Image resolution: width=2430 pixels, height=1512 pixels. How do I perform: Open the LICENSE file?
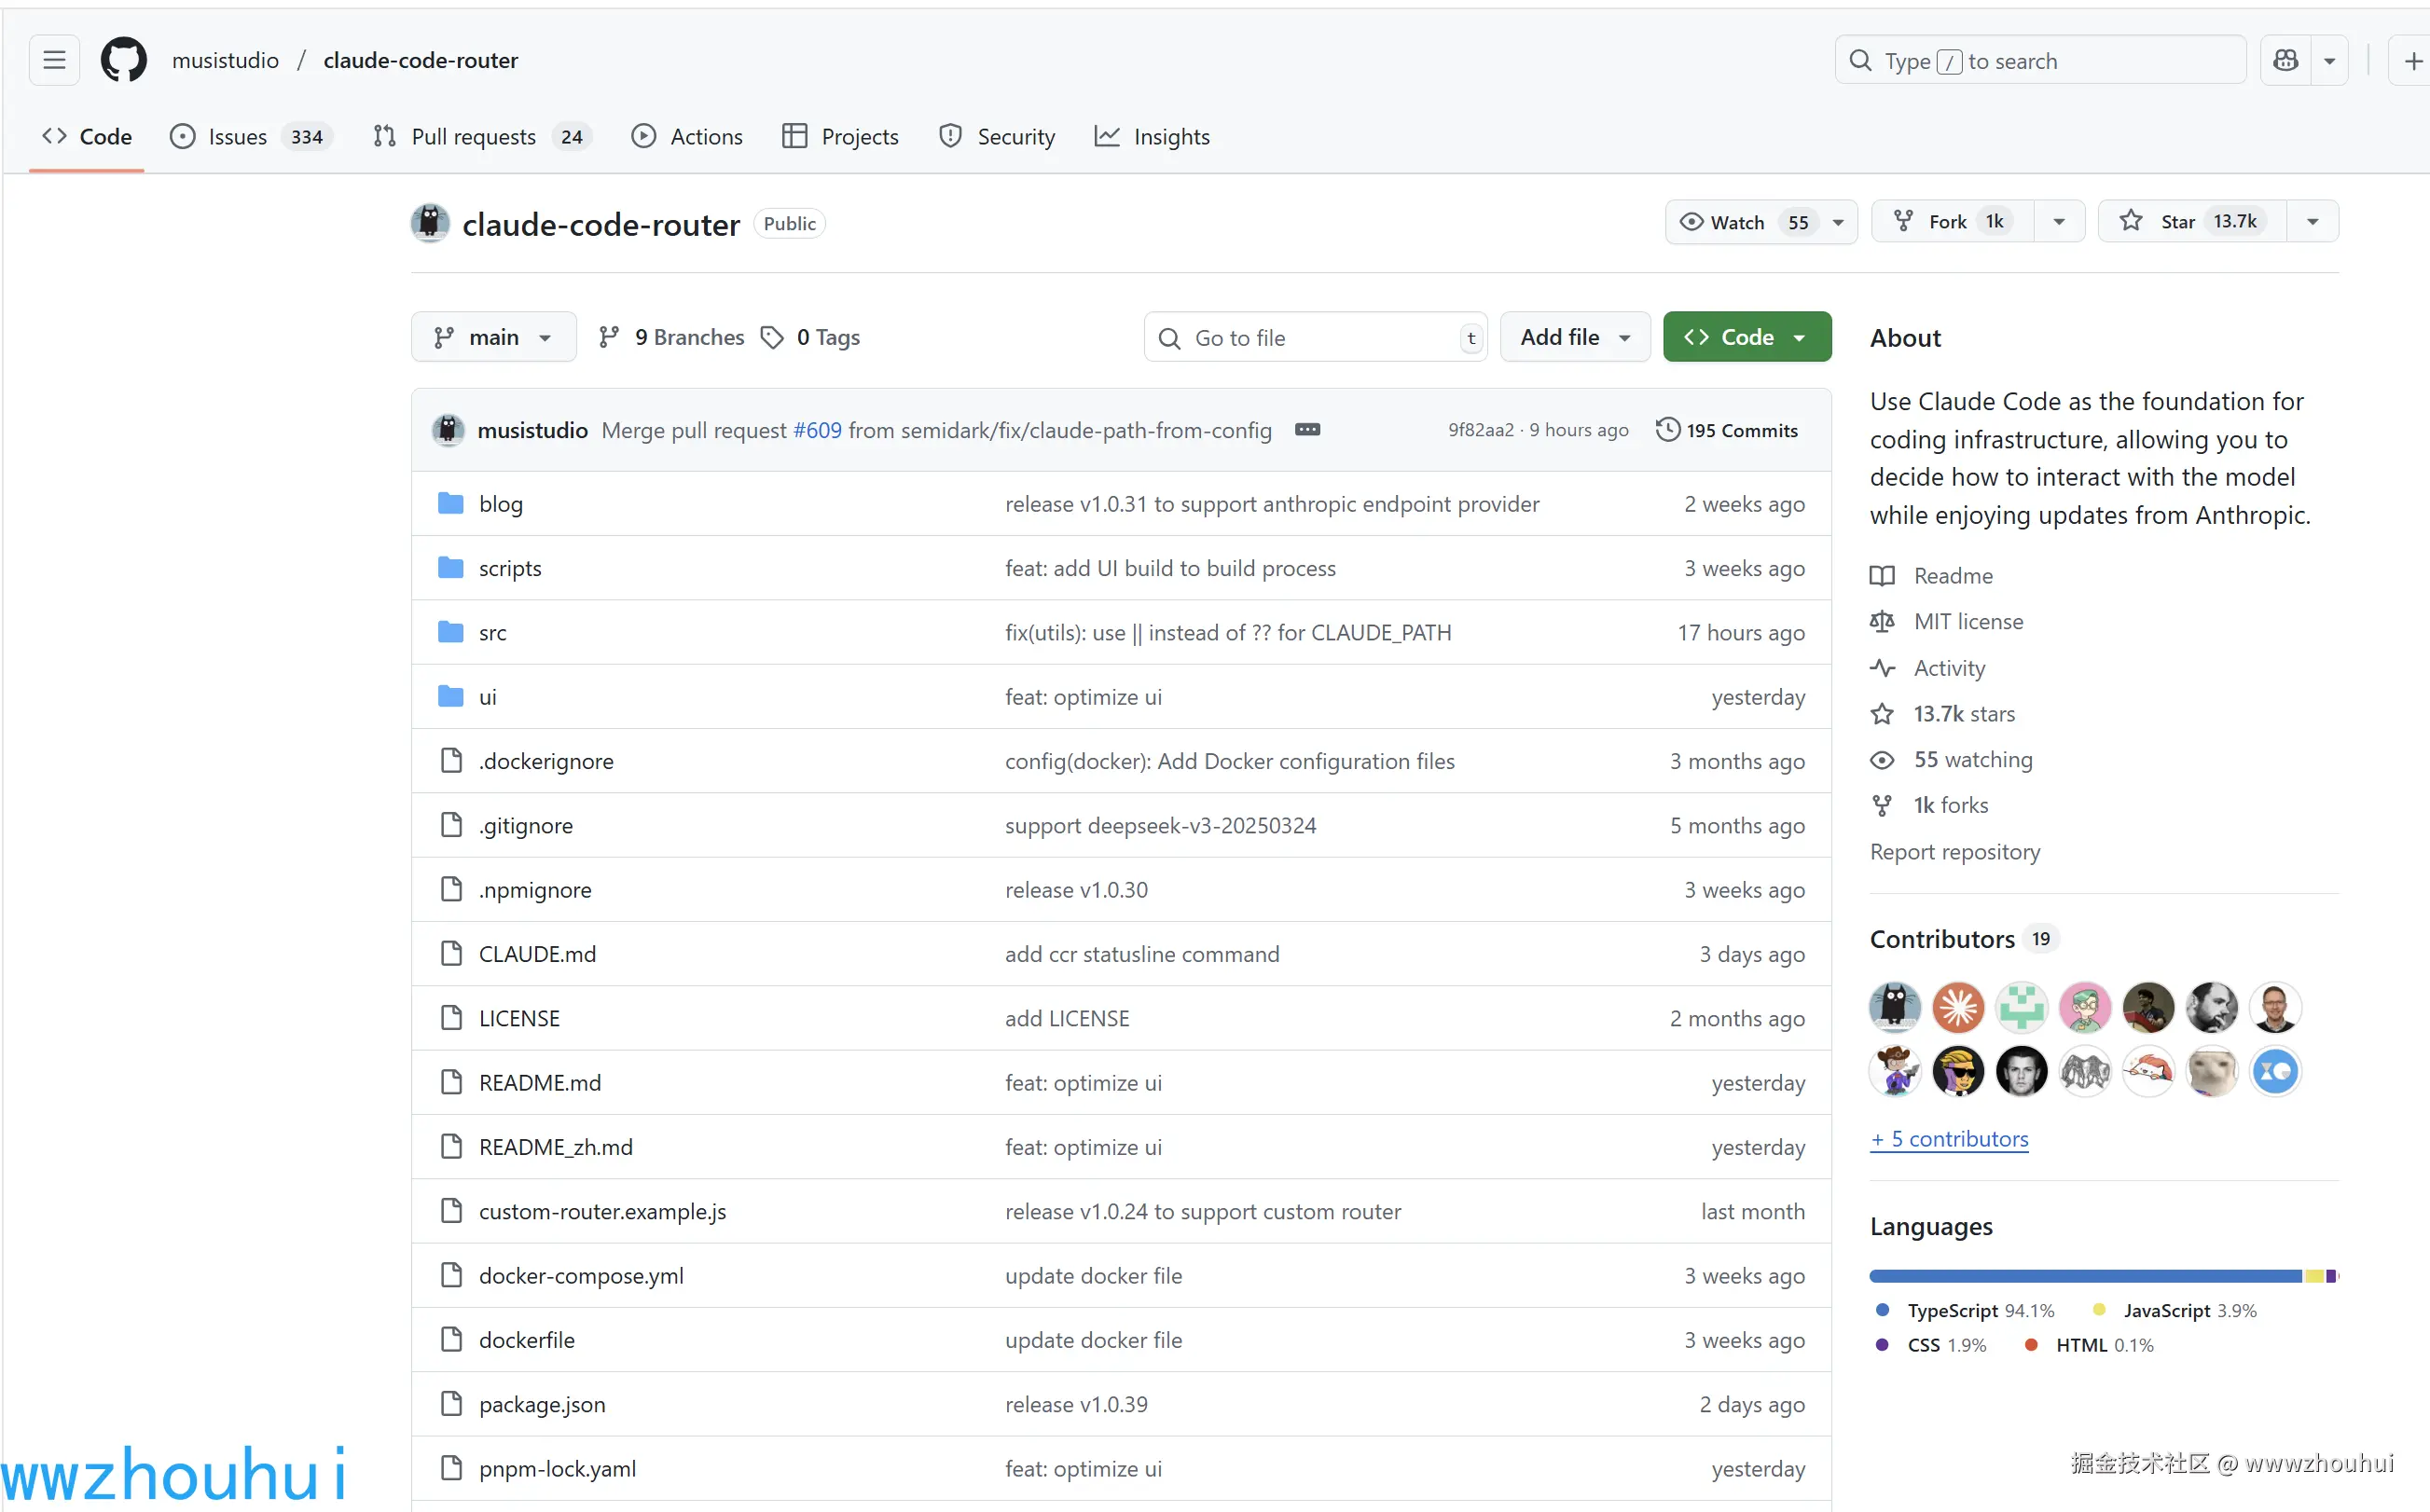(x=519, y=1019)
